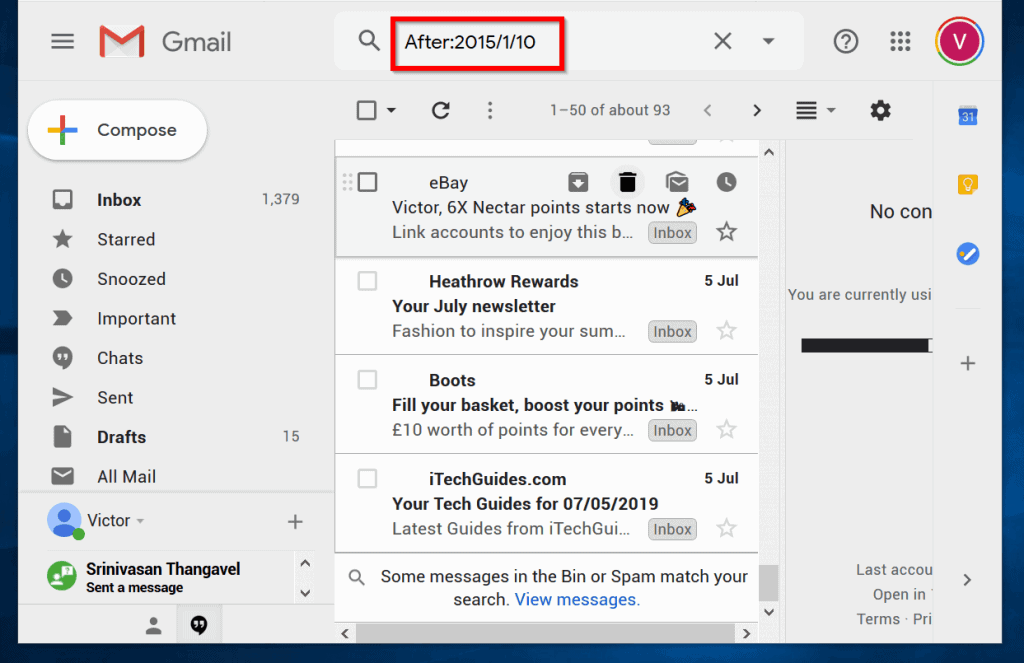This screenshot has width=1024, height=663.
Task: Click message list scroll-down arrow
Action: click(x=769, y=612)
